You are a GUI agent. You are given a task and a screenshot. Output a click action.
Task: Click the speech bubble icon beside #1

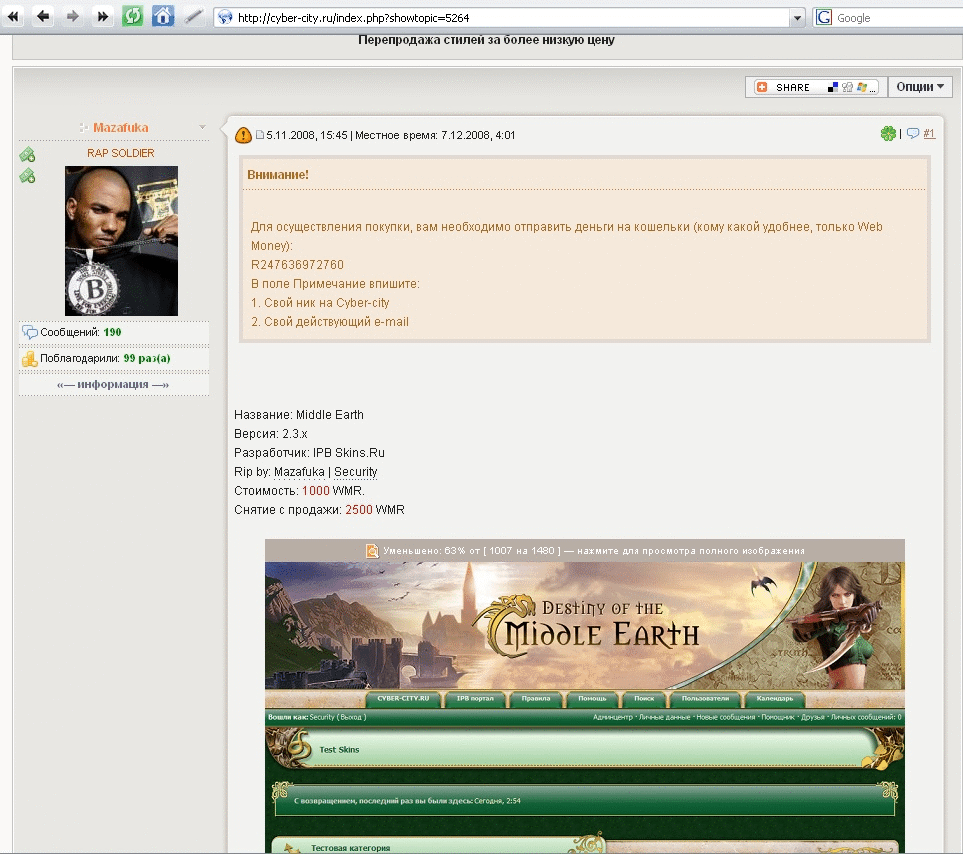pos(912,134)
